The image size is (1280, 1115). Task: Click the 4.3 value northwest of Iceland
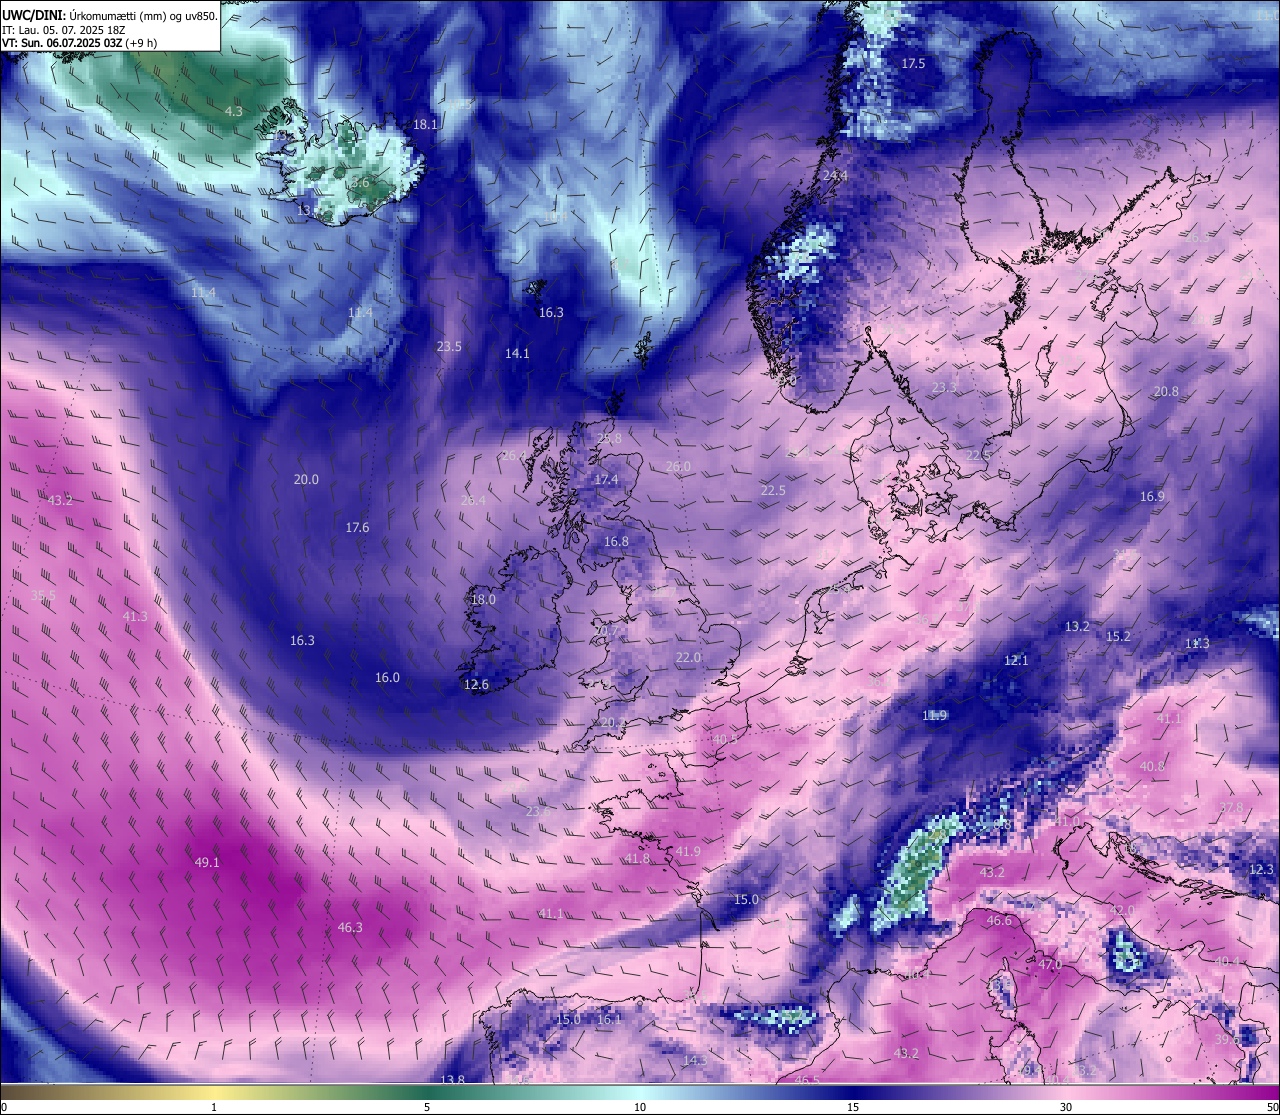(233, 111)
